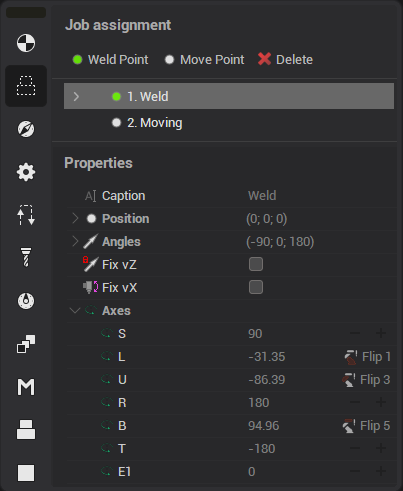Open the origin/coordinate system sidebar icon

coord(26,43)
